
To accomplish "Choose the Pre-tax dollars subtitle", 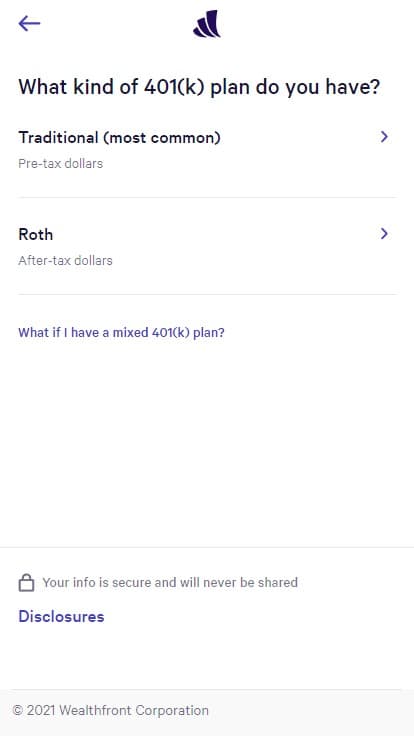I will 61,163.
